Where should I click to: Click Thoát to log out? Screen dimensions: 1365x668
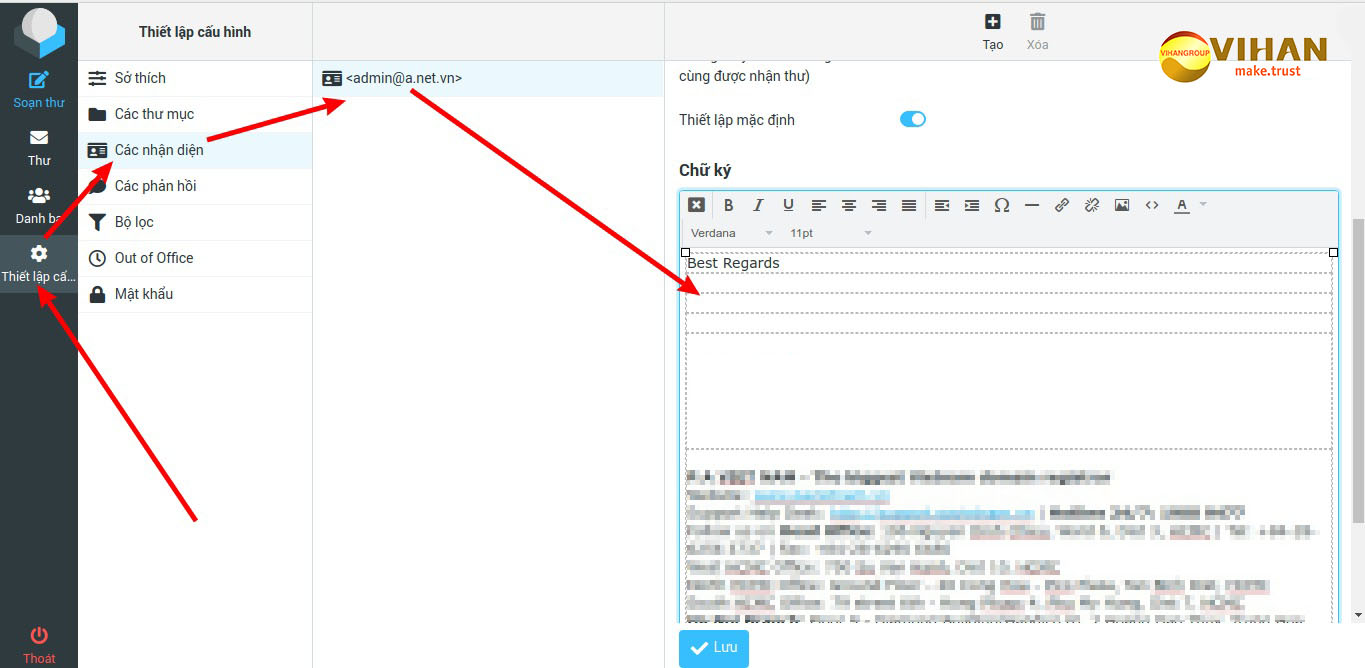pyautogui.click(x=39, y=644)
